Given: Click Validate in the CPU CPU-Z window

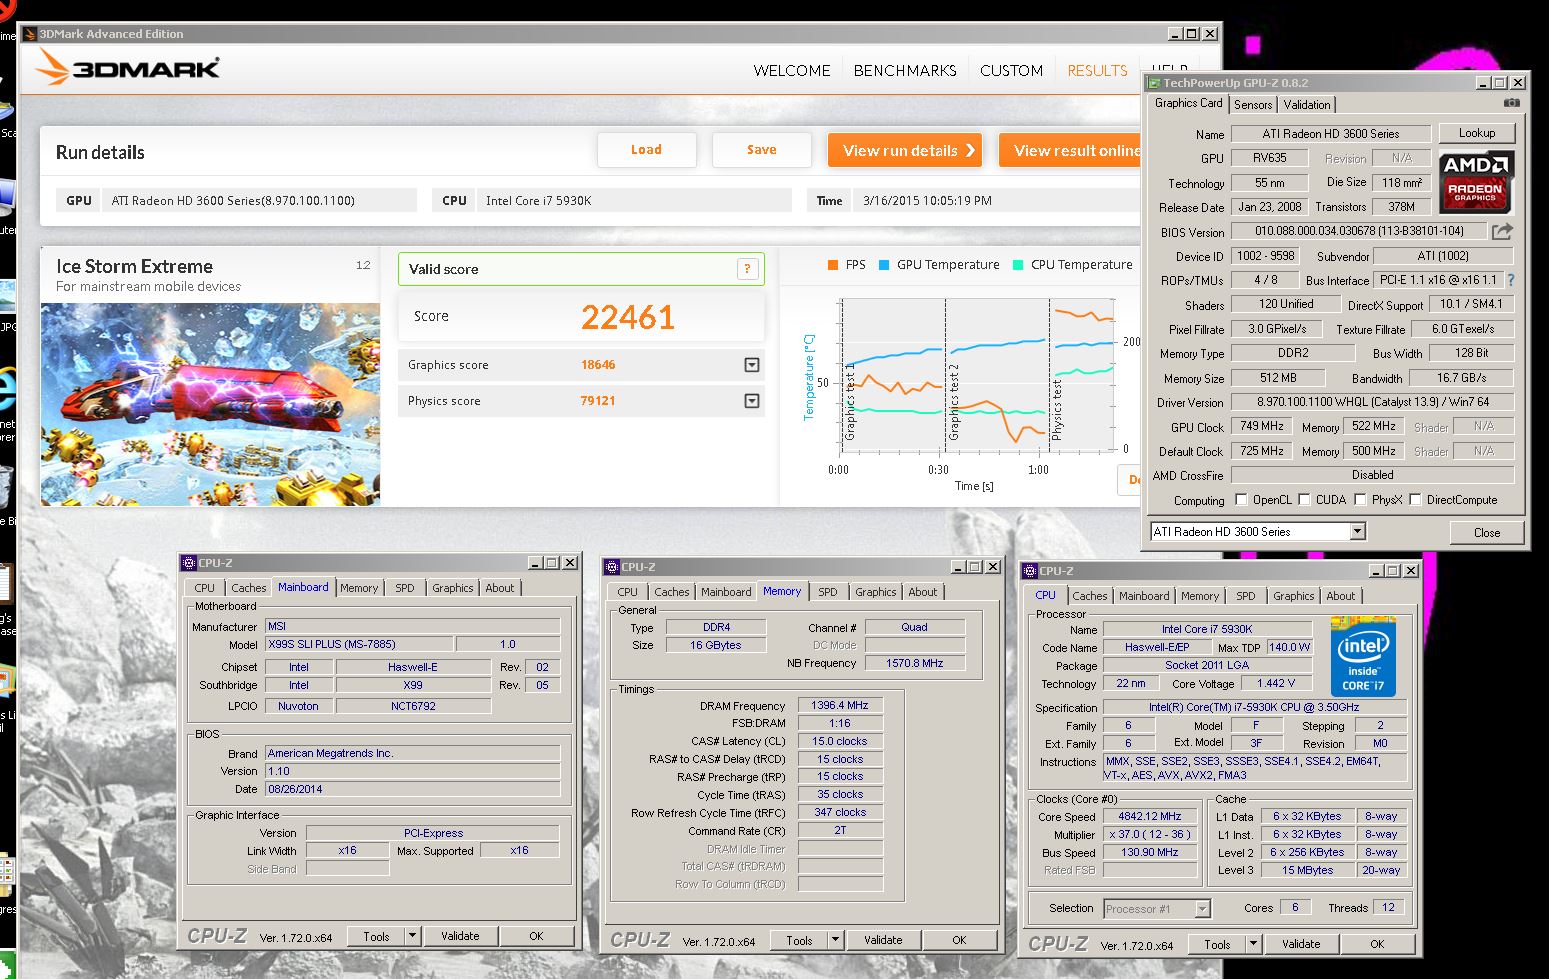Looking at the screenshot, I should (1301, 944).
